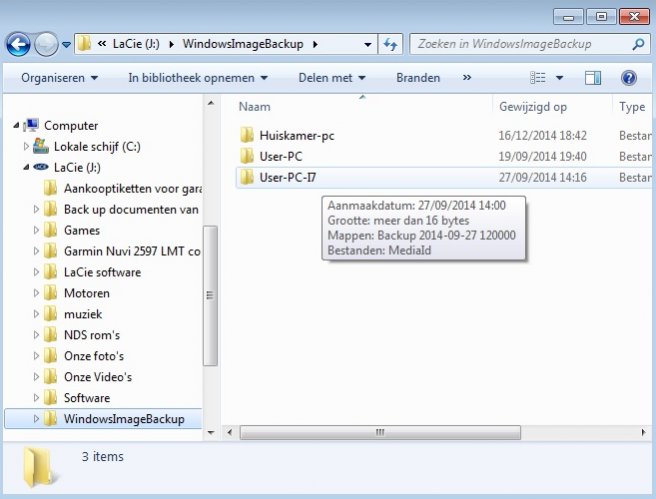This screenshot has width=656, height=499.
Task: Click the greyed Forward arrow button
Action: (46, 44)
